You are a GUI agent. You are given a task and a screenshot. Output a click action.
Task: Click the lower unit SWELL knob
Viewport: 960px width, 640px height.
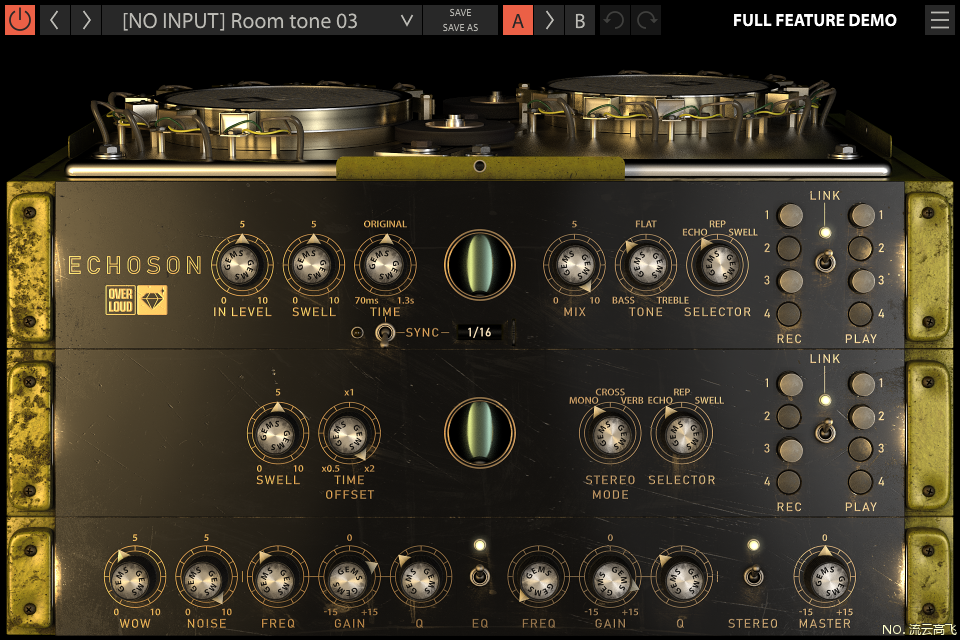point(278,434)
